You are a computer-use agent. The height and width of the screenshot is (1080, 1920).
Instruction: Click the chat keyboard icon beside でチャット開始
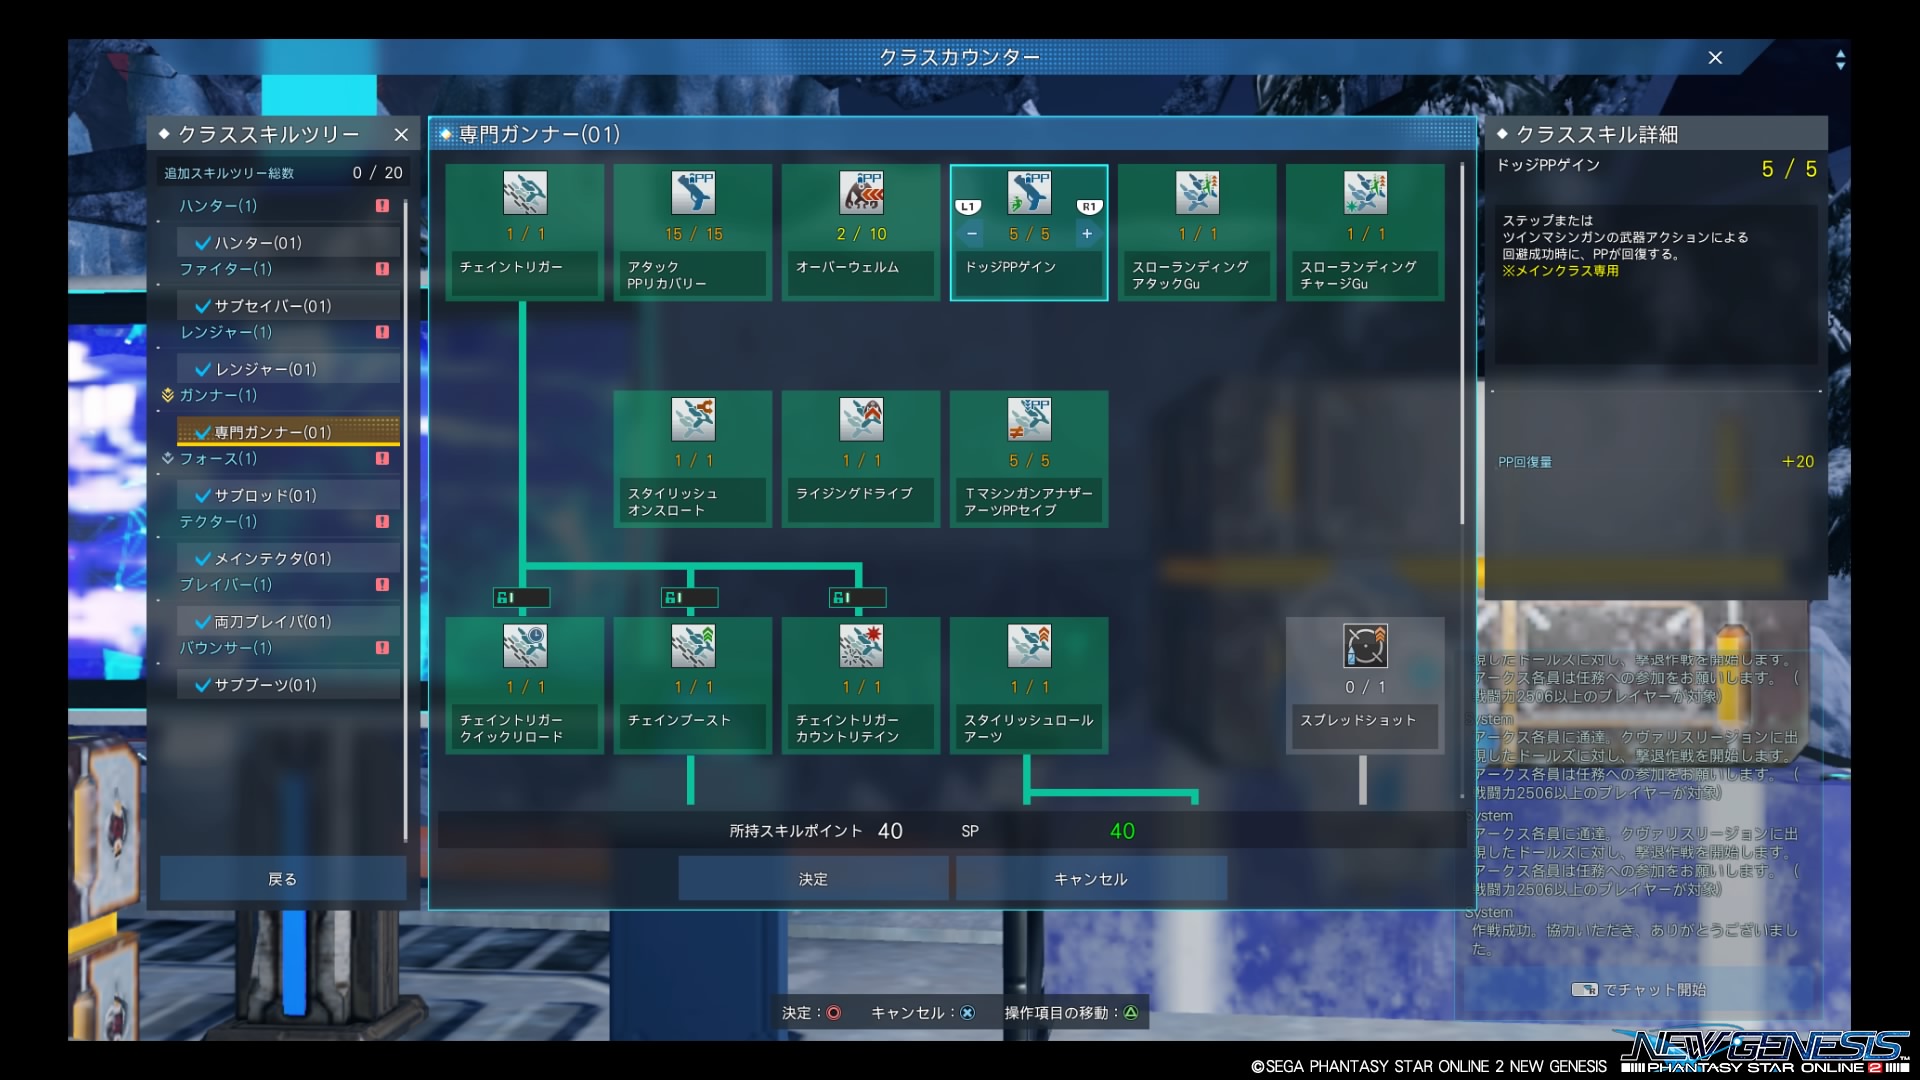coord(1584,990)
